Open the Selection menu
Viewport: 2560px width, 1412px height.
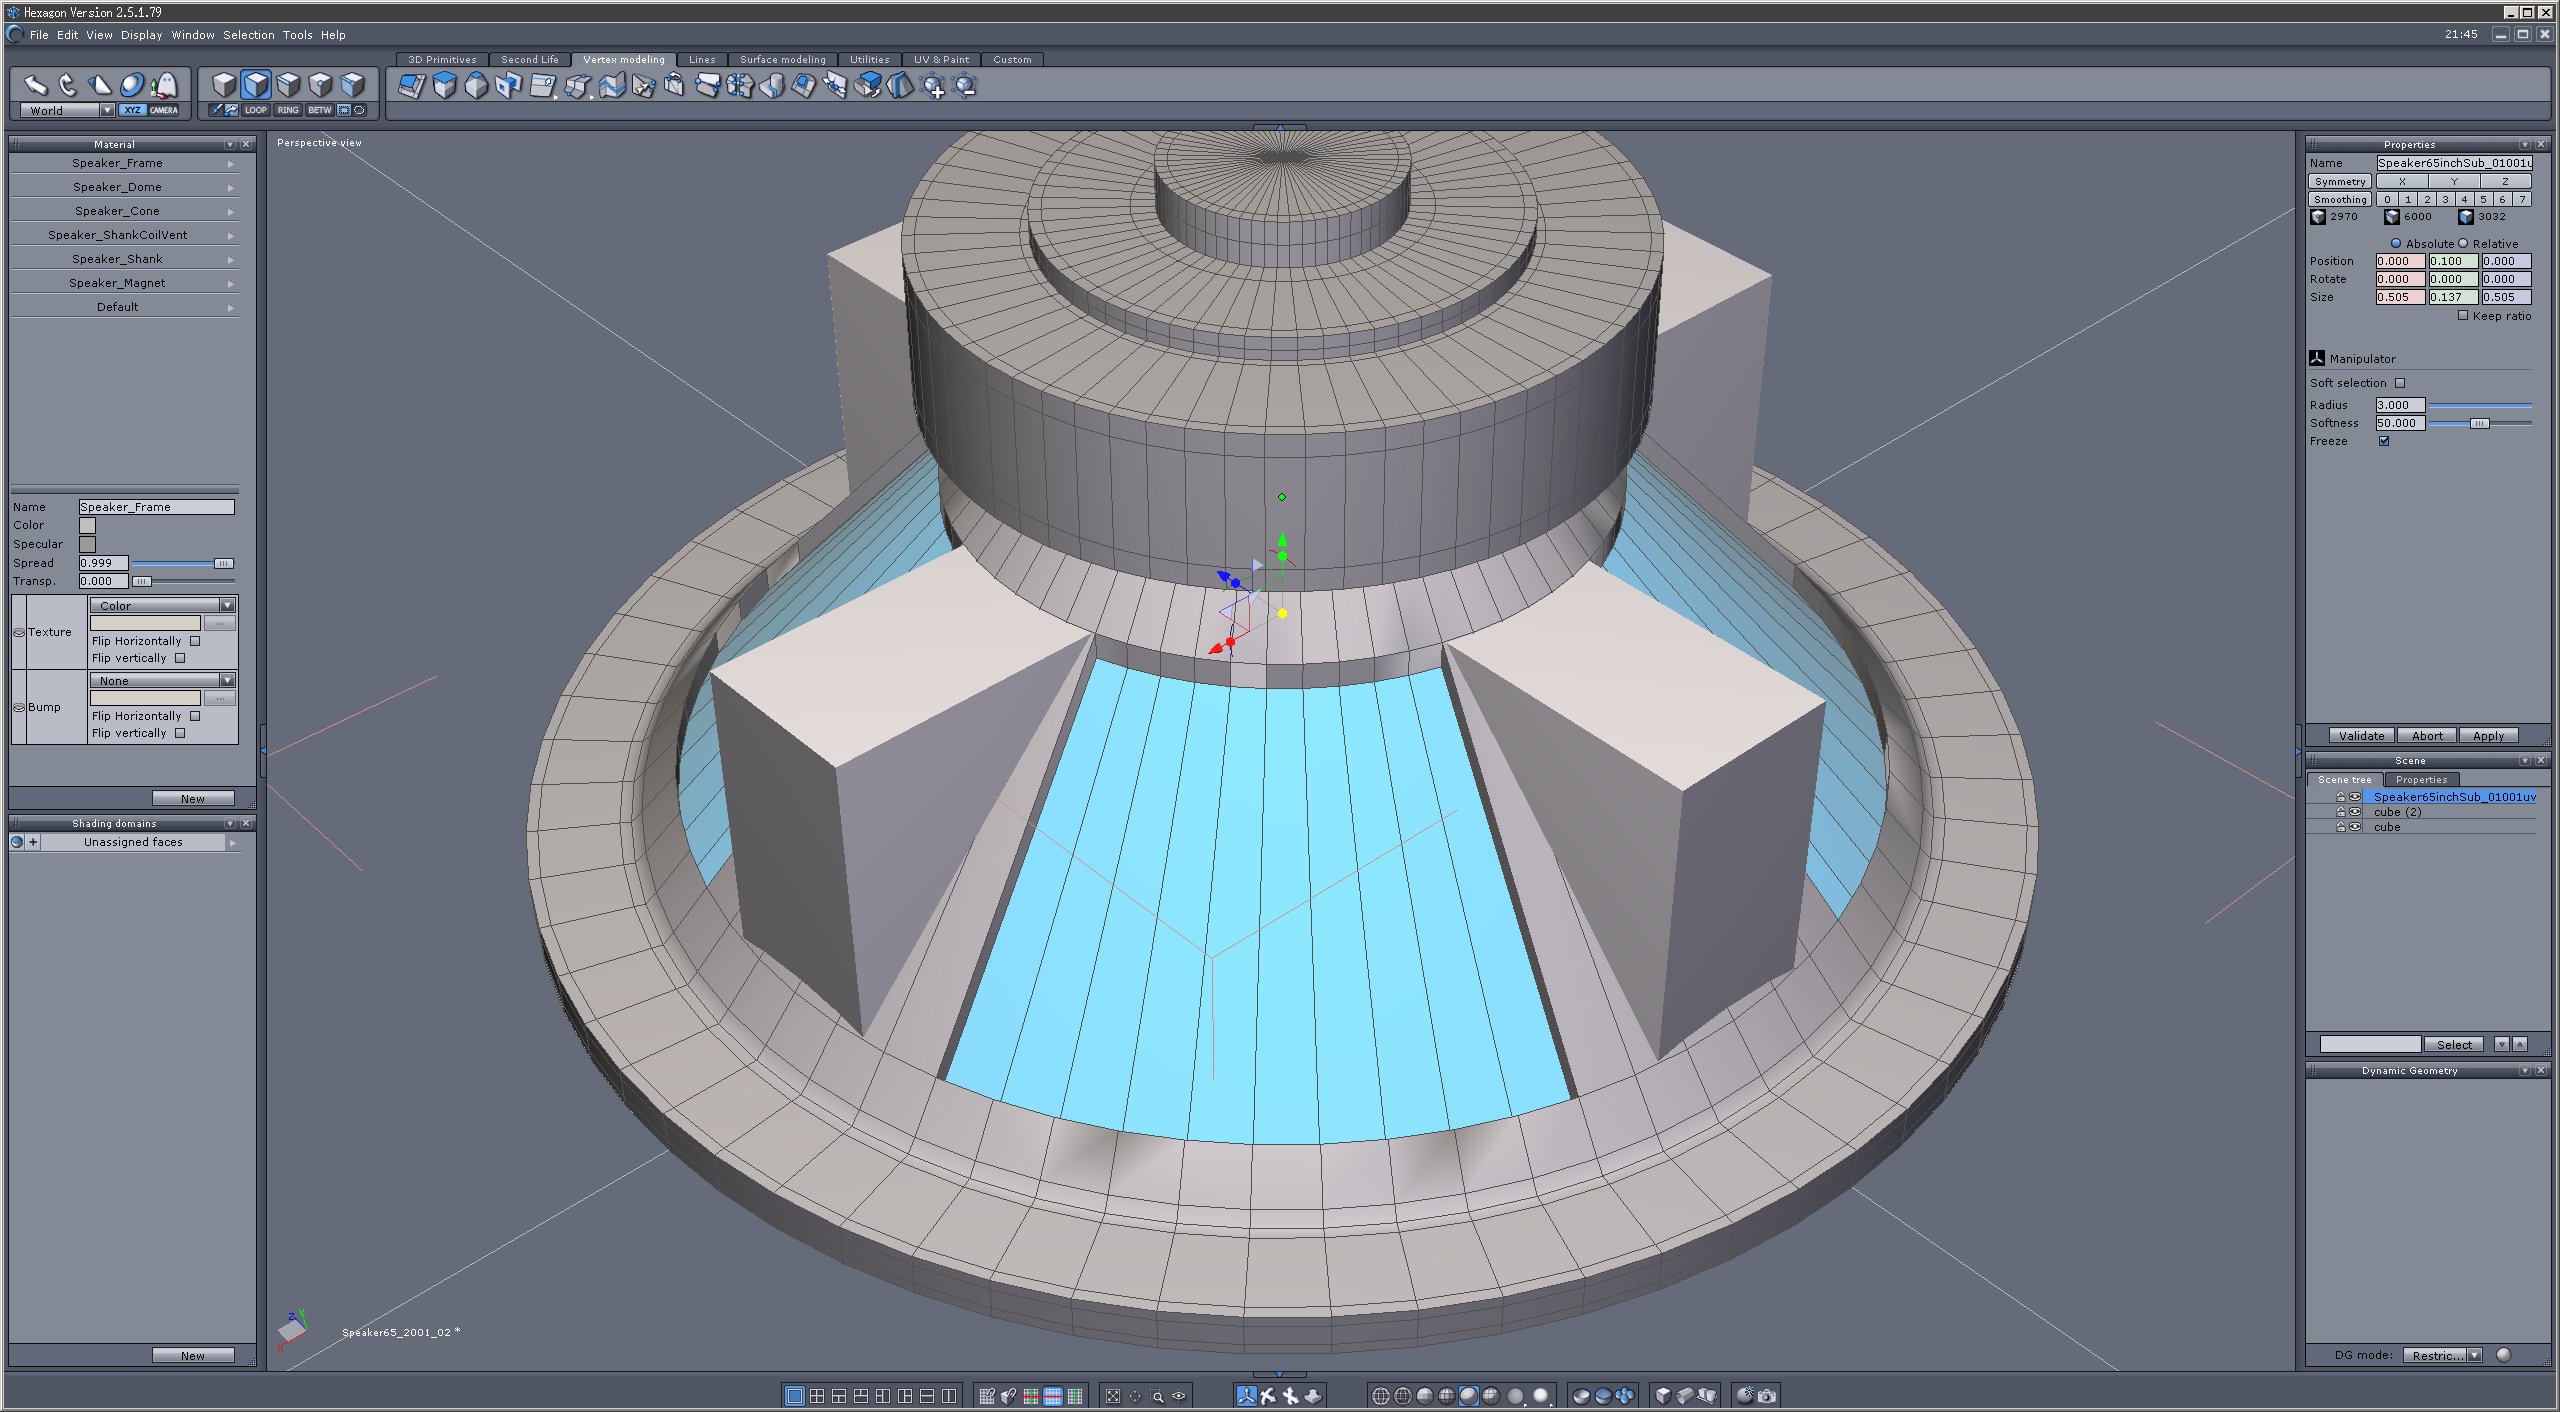pyautogui.click(x=248, y=35)
